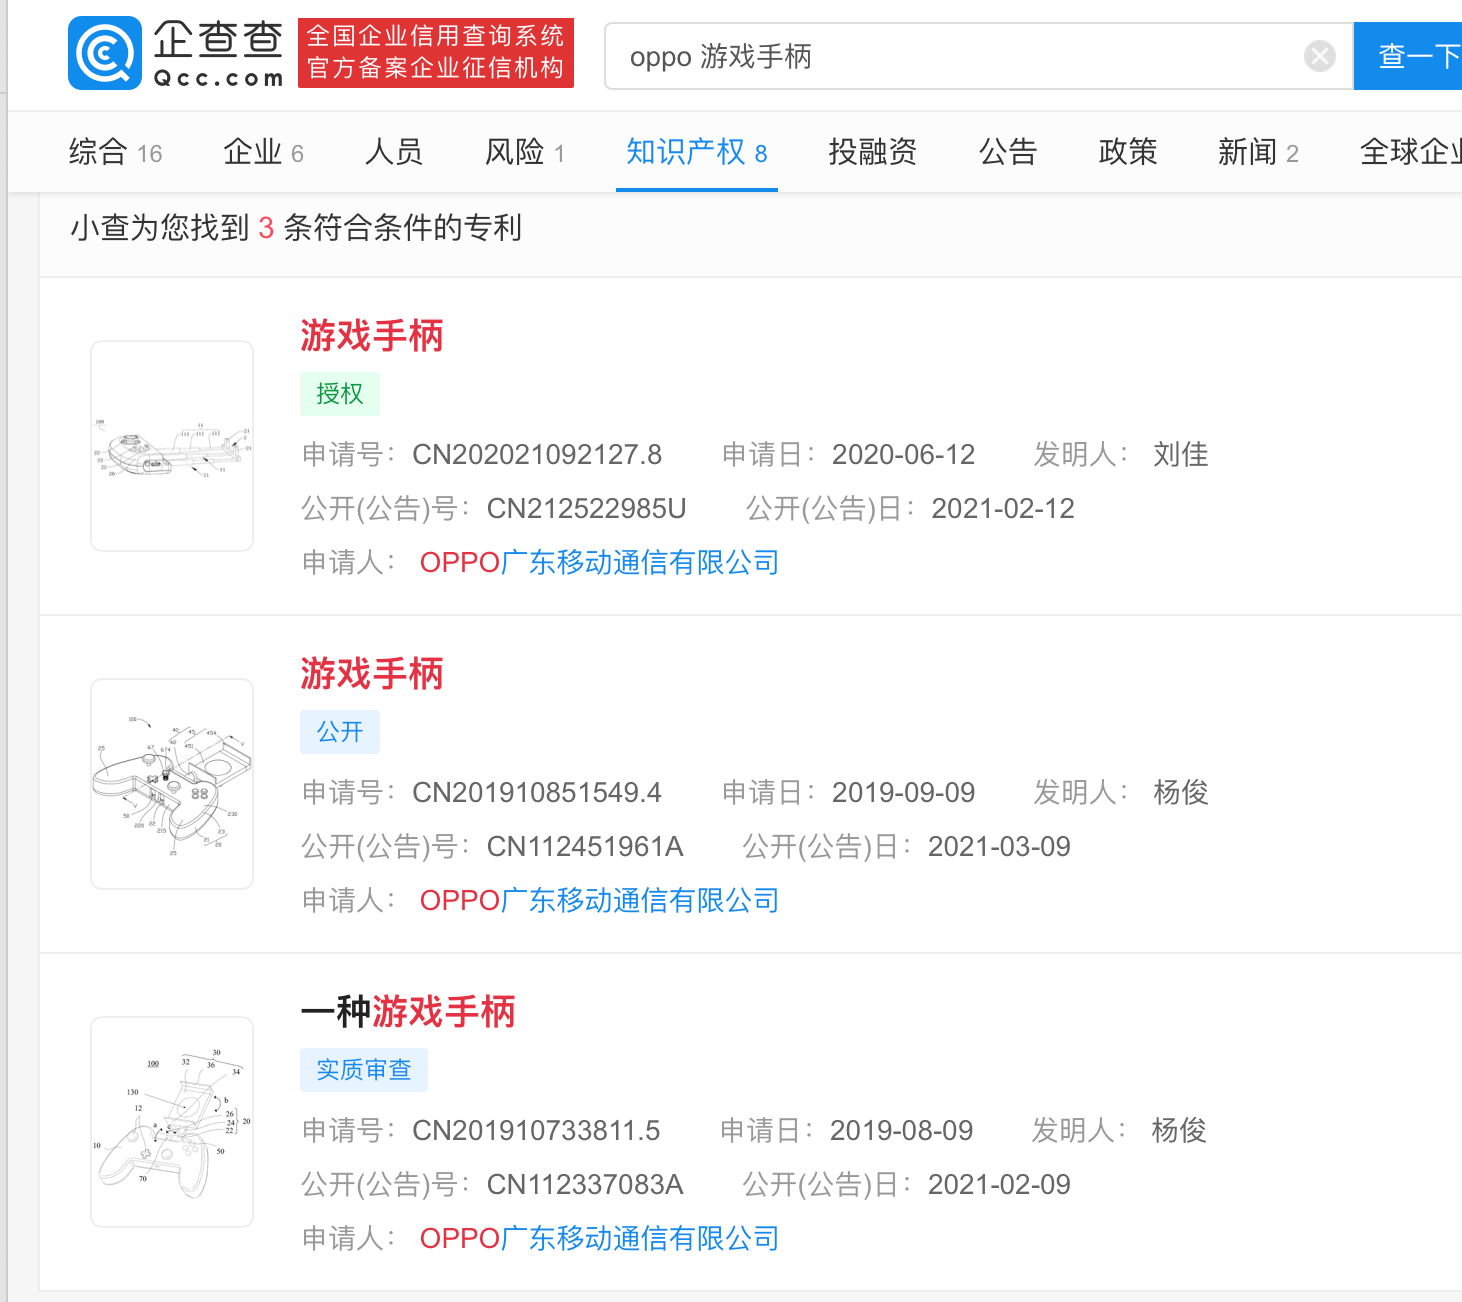
Task: Click the third patent's drawing thumbnail
Action: point(172,1122)
